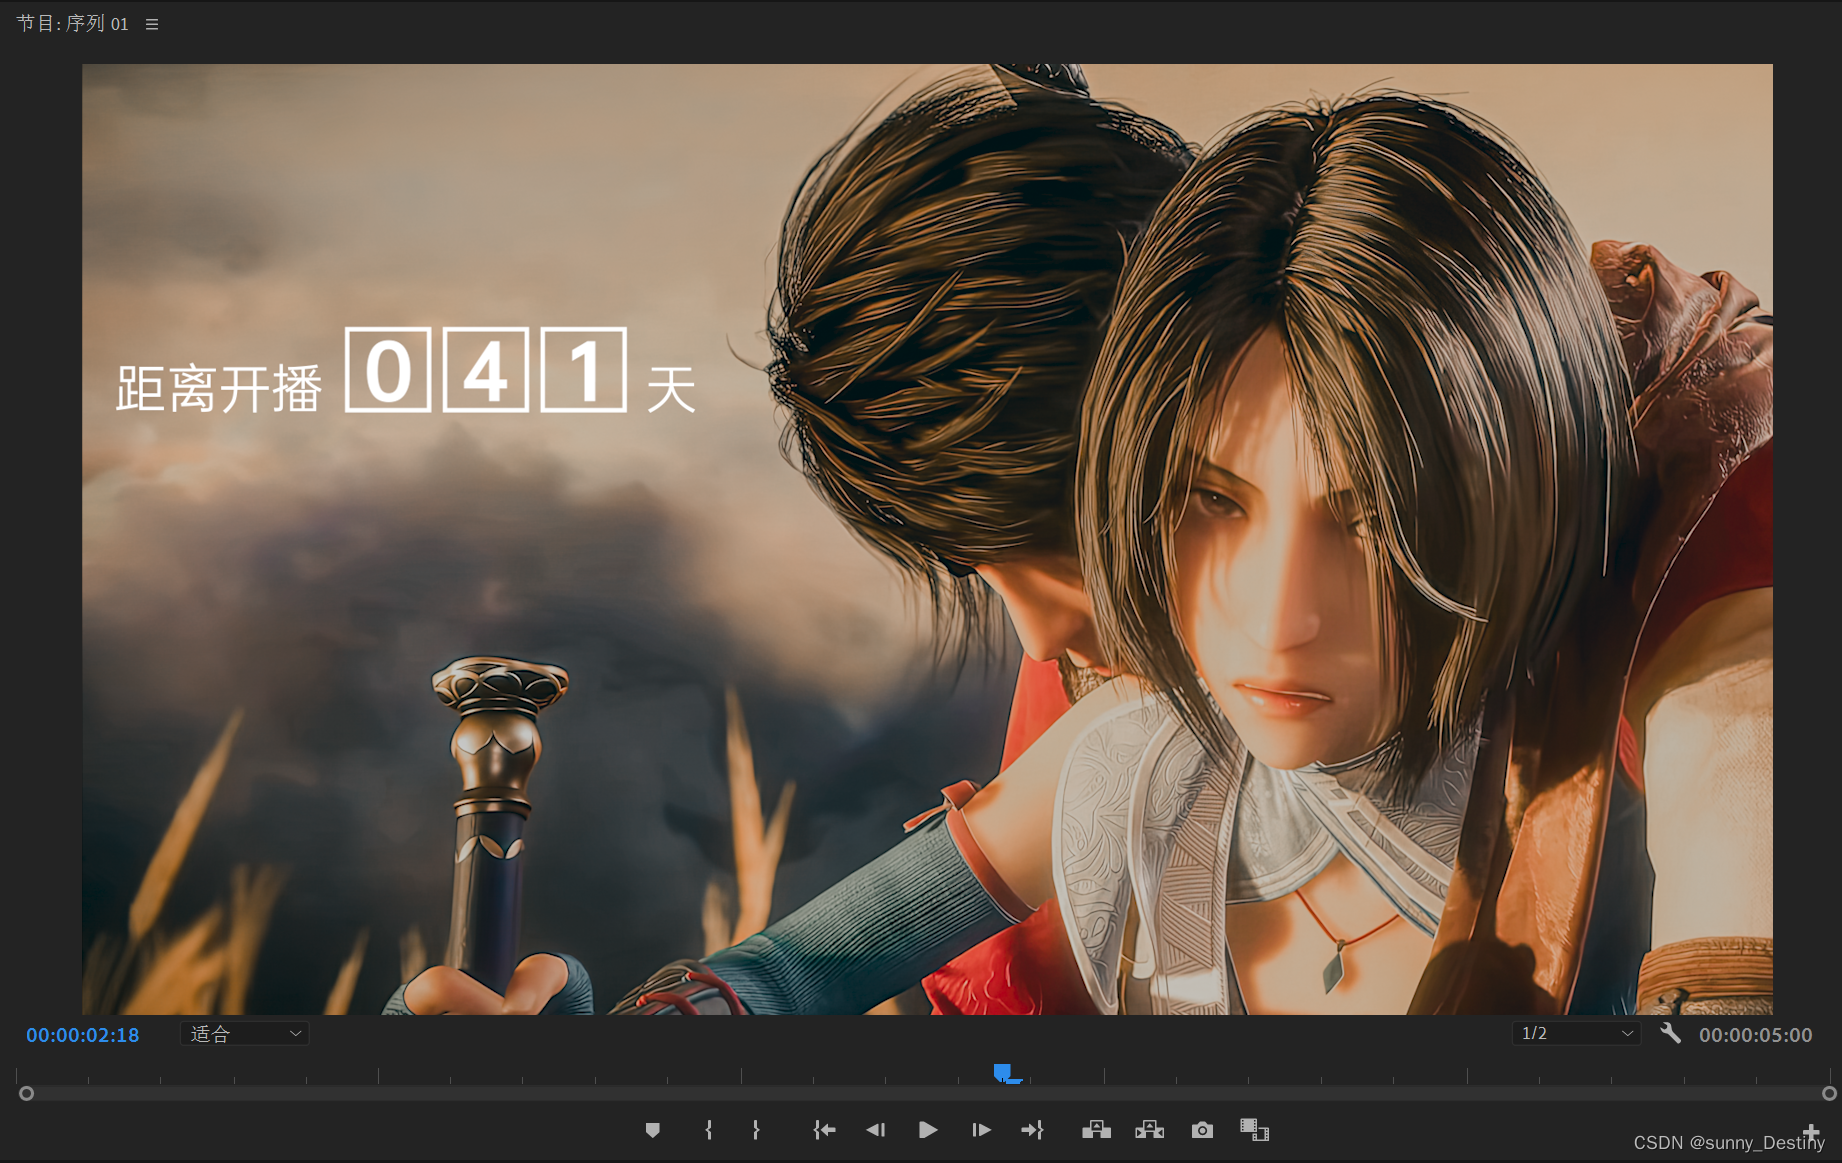The width and height of the screenshot is (1842, 1163).
Task: Click the countdown digit 4 in the preview
Action: click(x=486, y=370)
